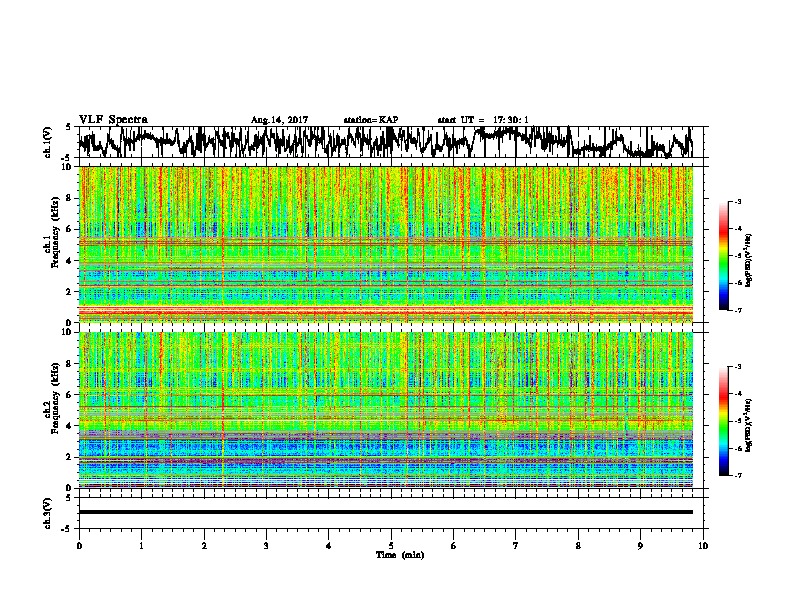Click time axis tick label "8"

click(x=578, y=546)
